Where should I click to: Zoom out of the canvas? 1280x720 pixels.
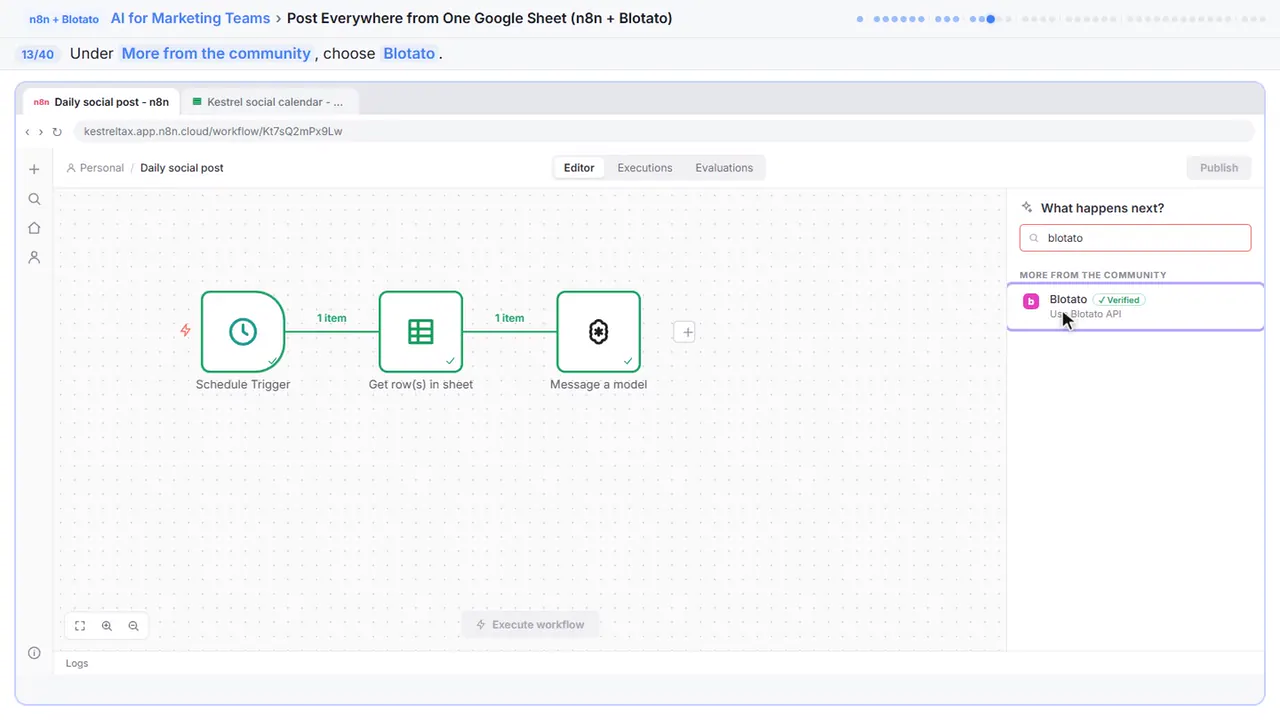[133, 626]
